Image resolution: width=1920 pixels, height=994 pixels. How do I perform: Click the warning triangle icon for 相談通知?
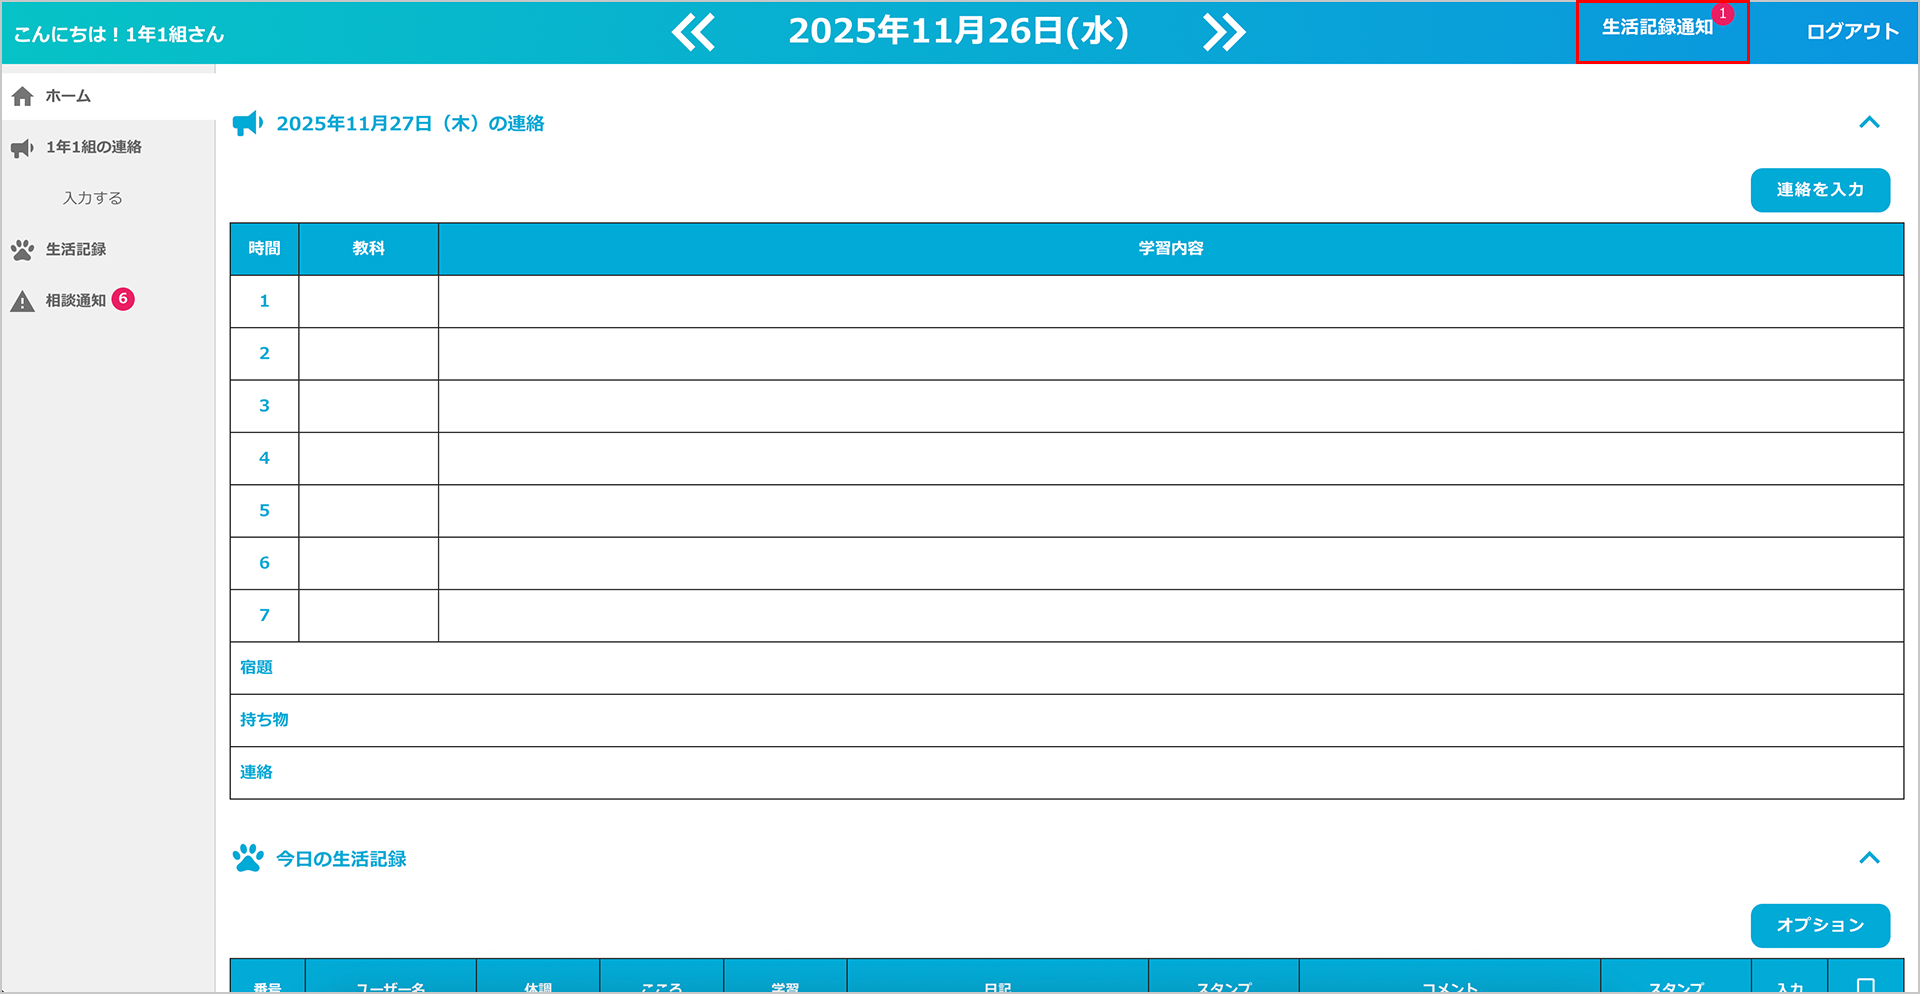22,301
